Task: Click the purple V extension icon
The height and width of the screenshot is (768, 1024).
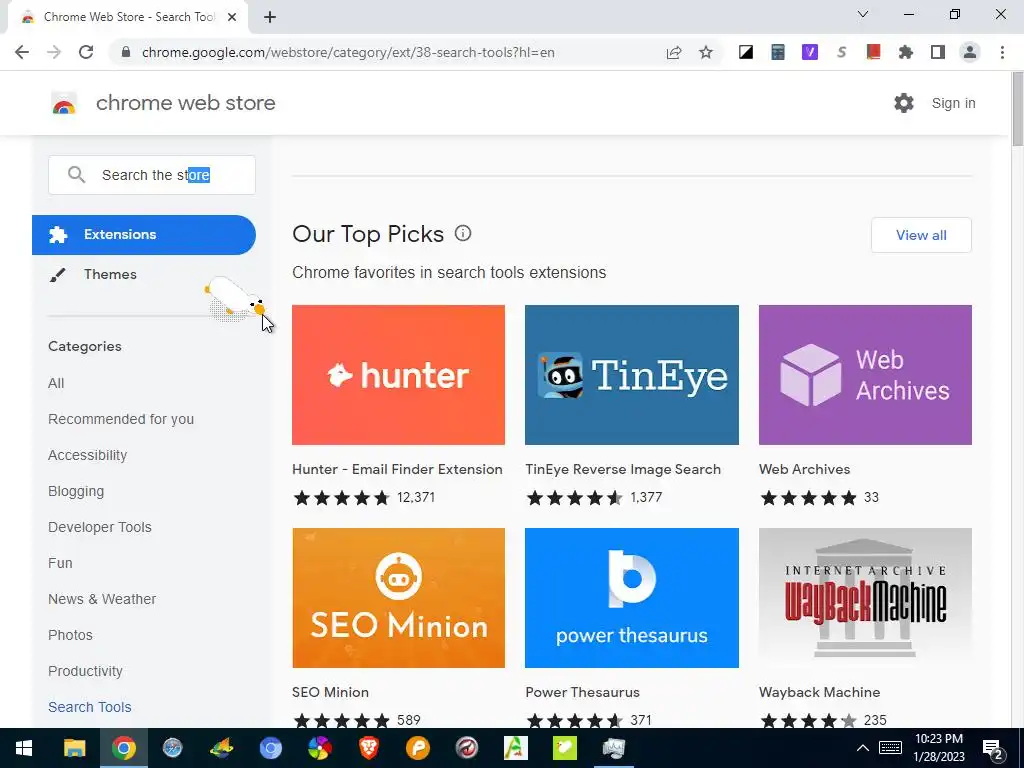Action: (810, 52)
